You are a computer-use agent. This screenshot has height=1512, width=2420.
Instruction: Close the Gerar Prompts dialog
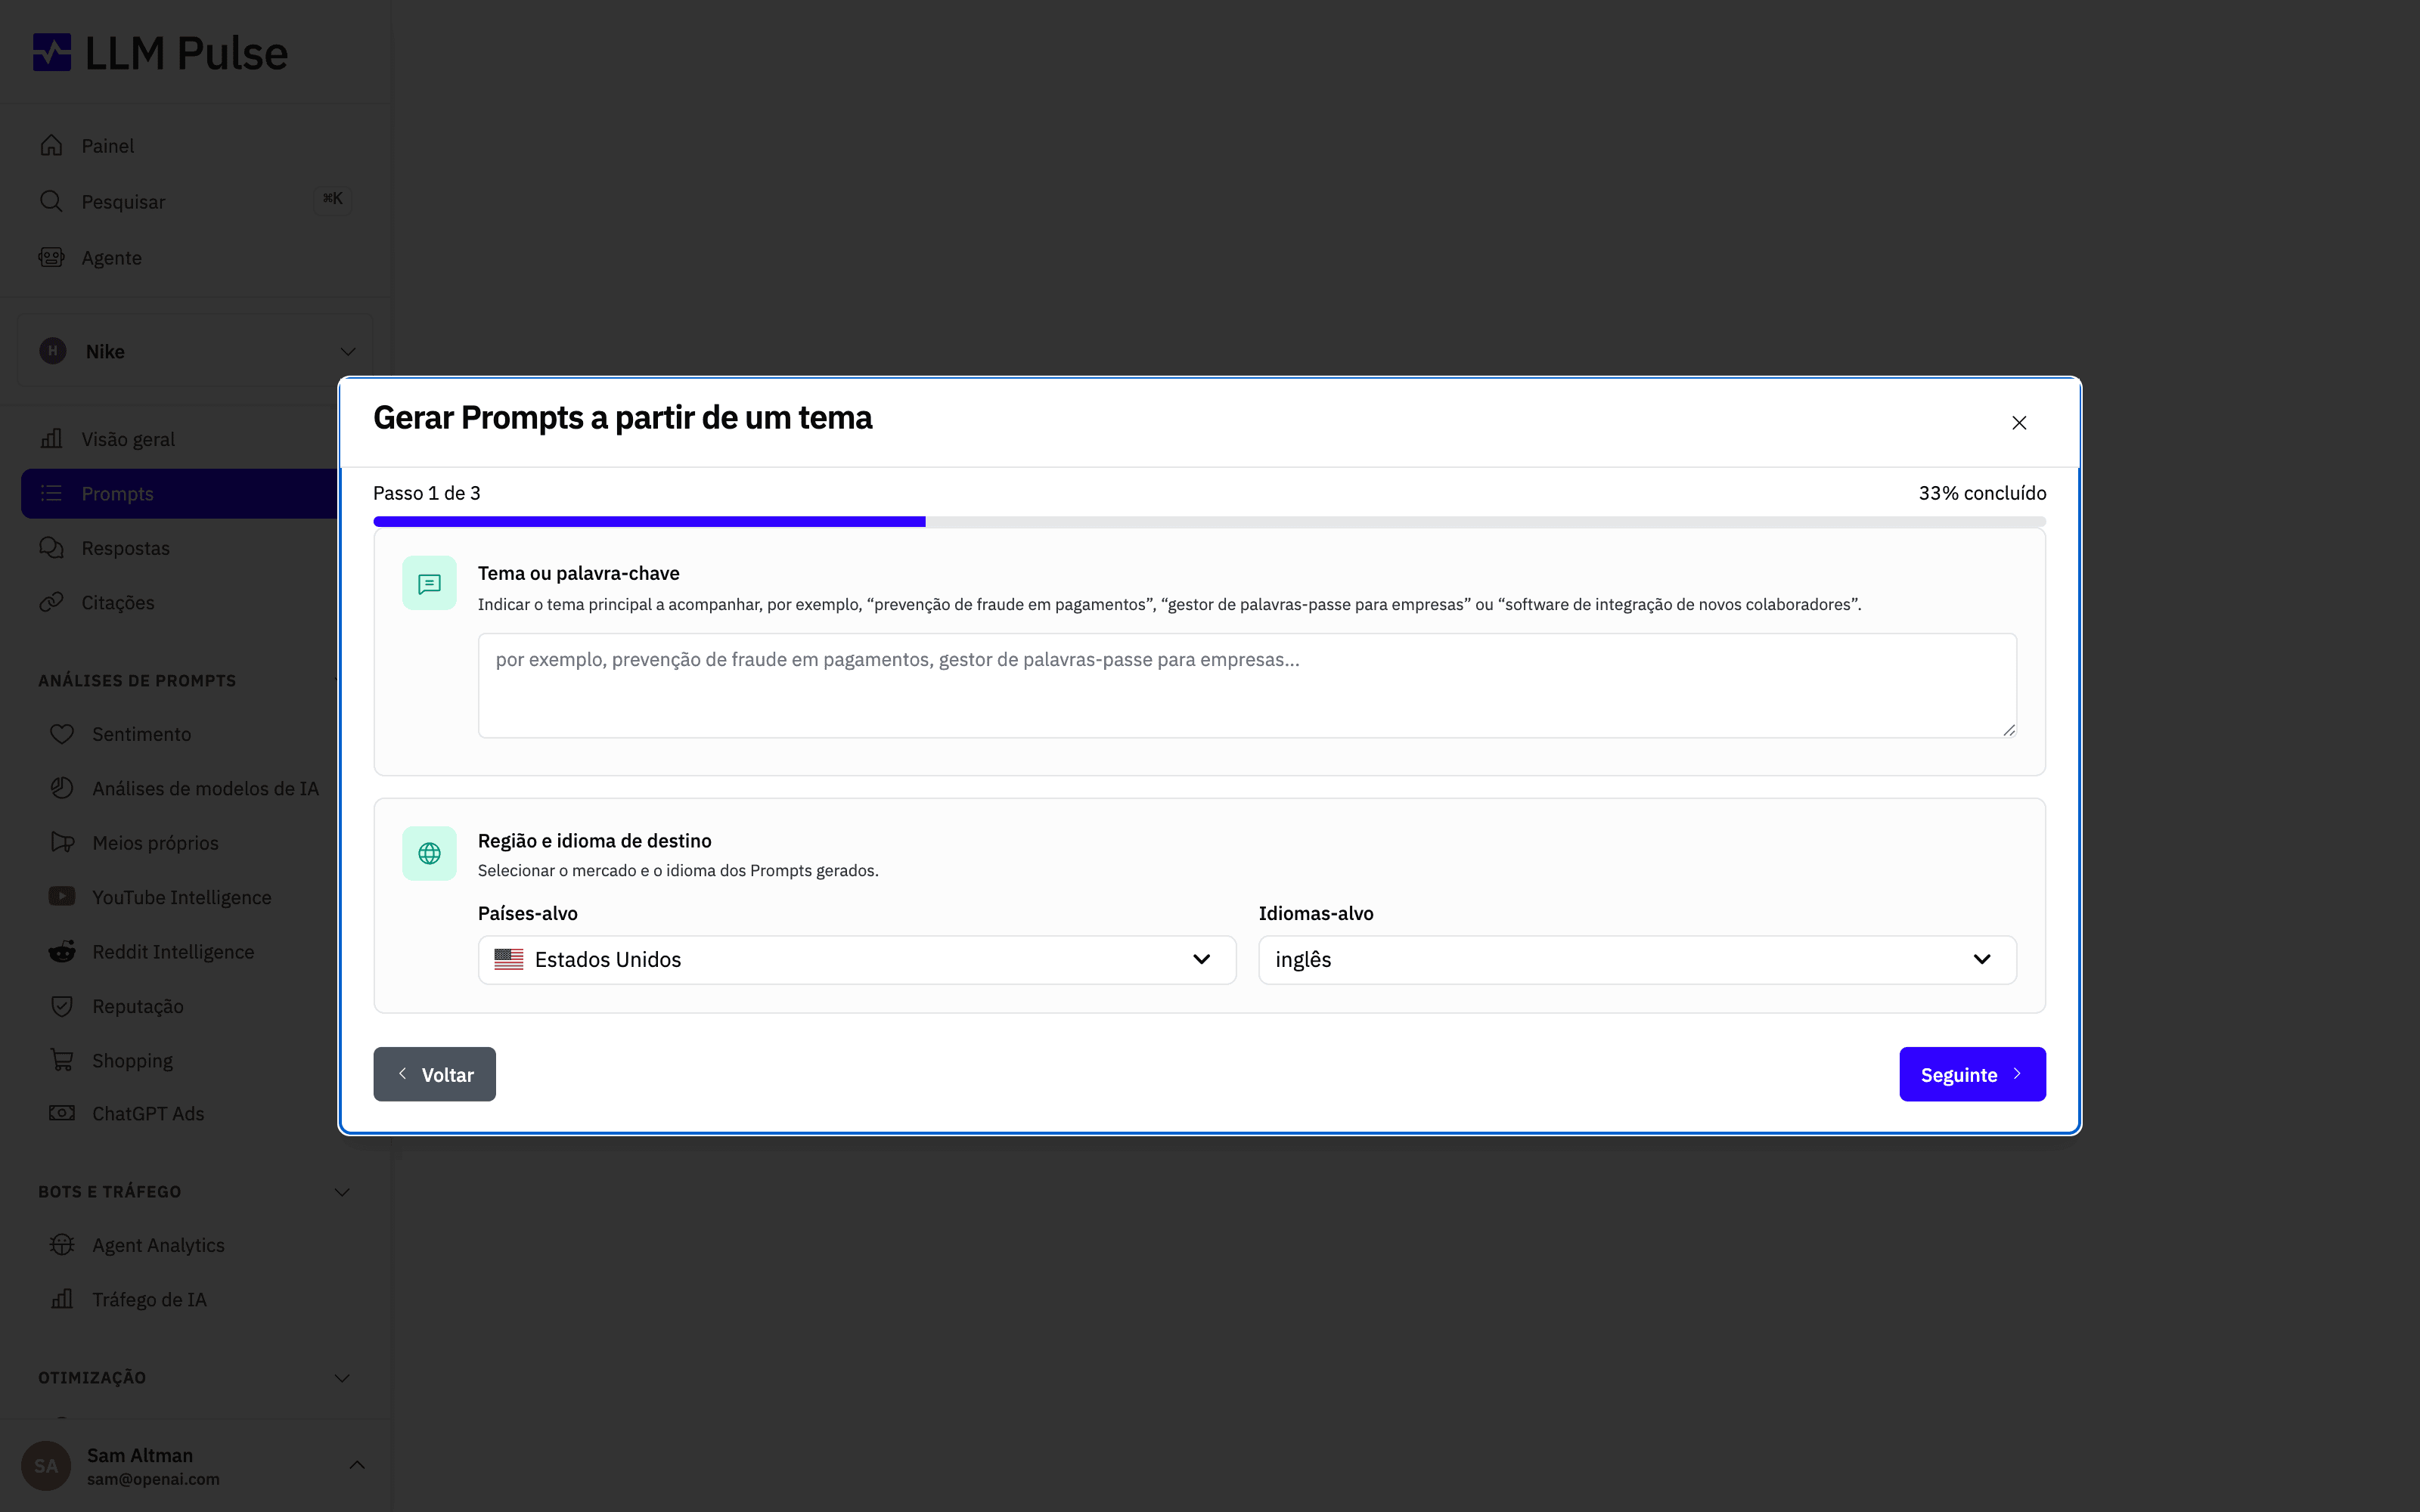(x=2019, y=423)
